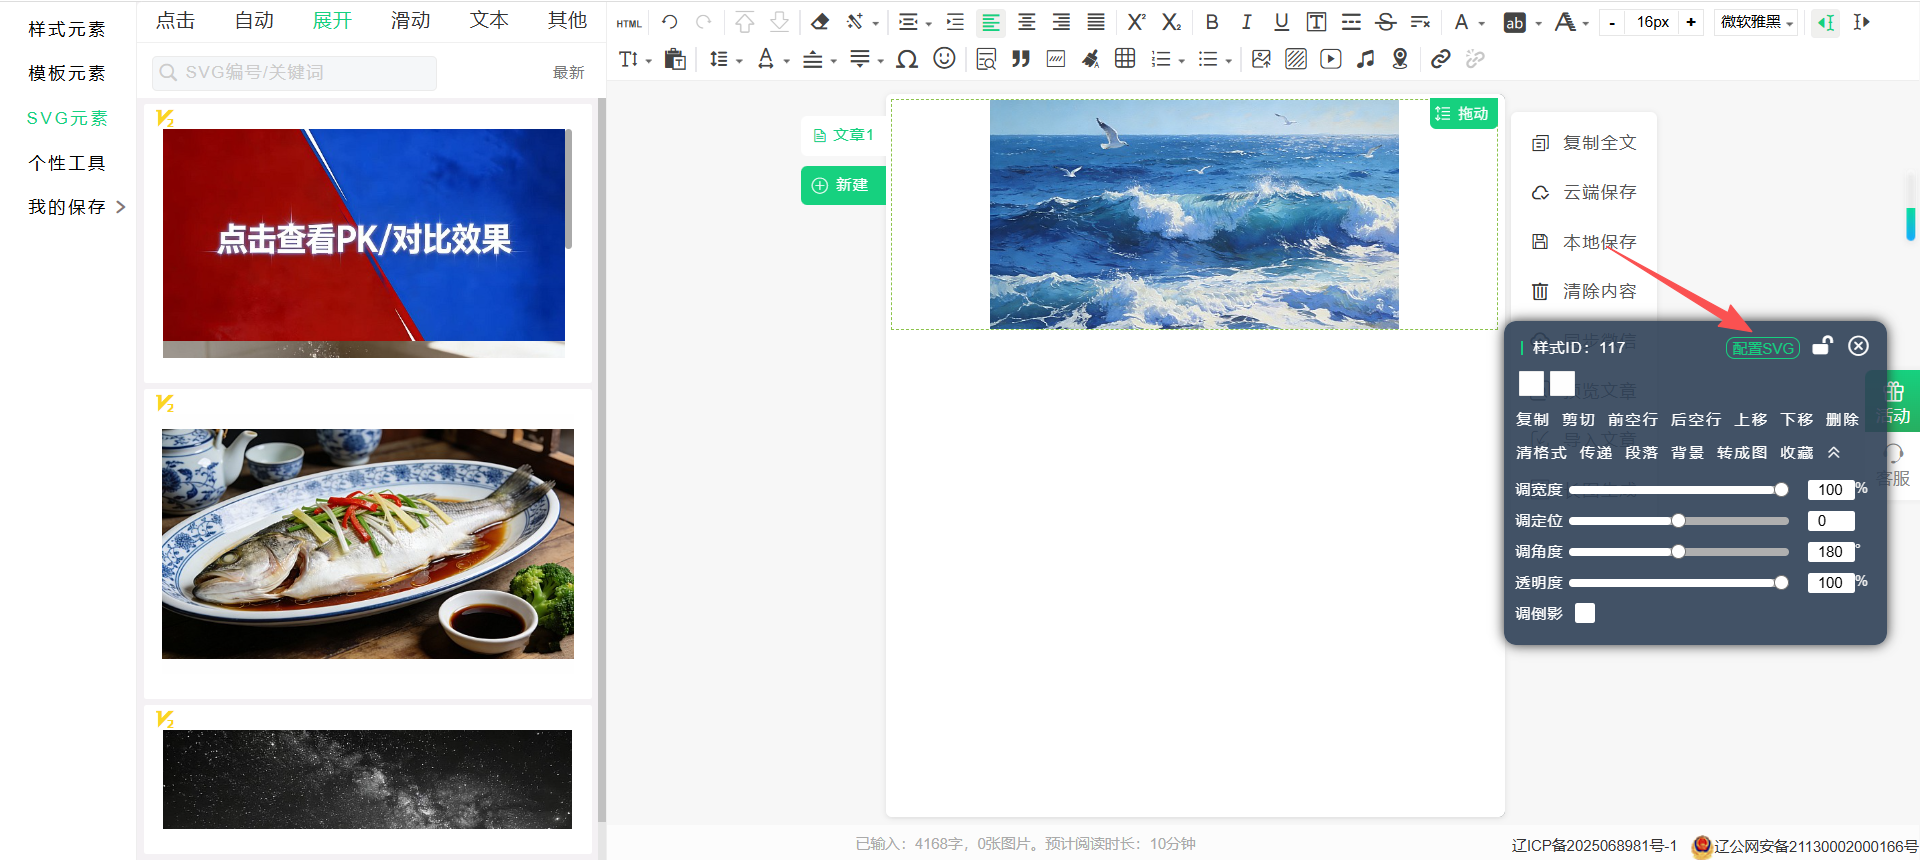This screenshot has height=860, width=1920.
Task: Insert a hyperlink with the chain icon
Action: pos(1440,59)
